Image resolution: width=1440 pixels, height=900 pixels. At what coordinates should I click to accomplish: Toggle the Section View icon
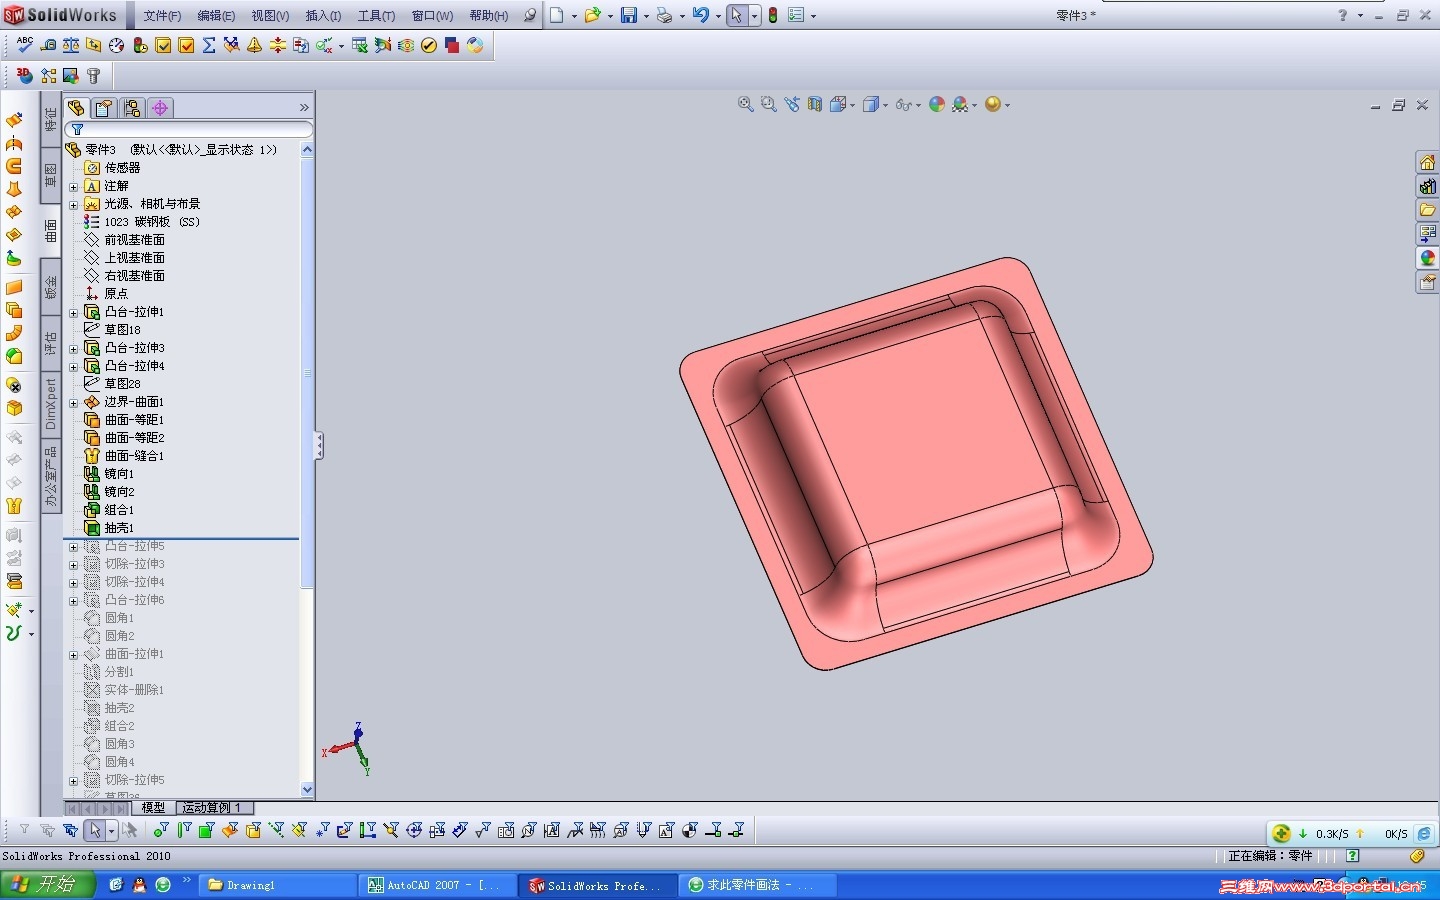click(815, 104)
